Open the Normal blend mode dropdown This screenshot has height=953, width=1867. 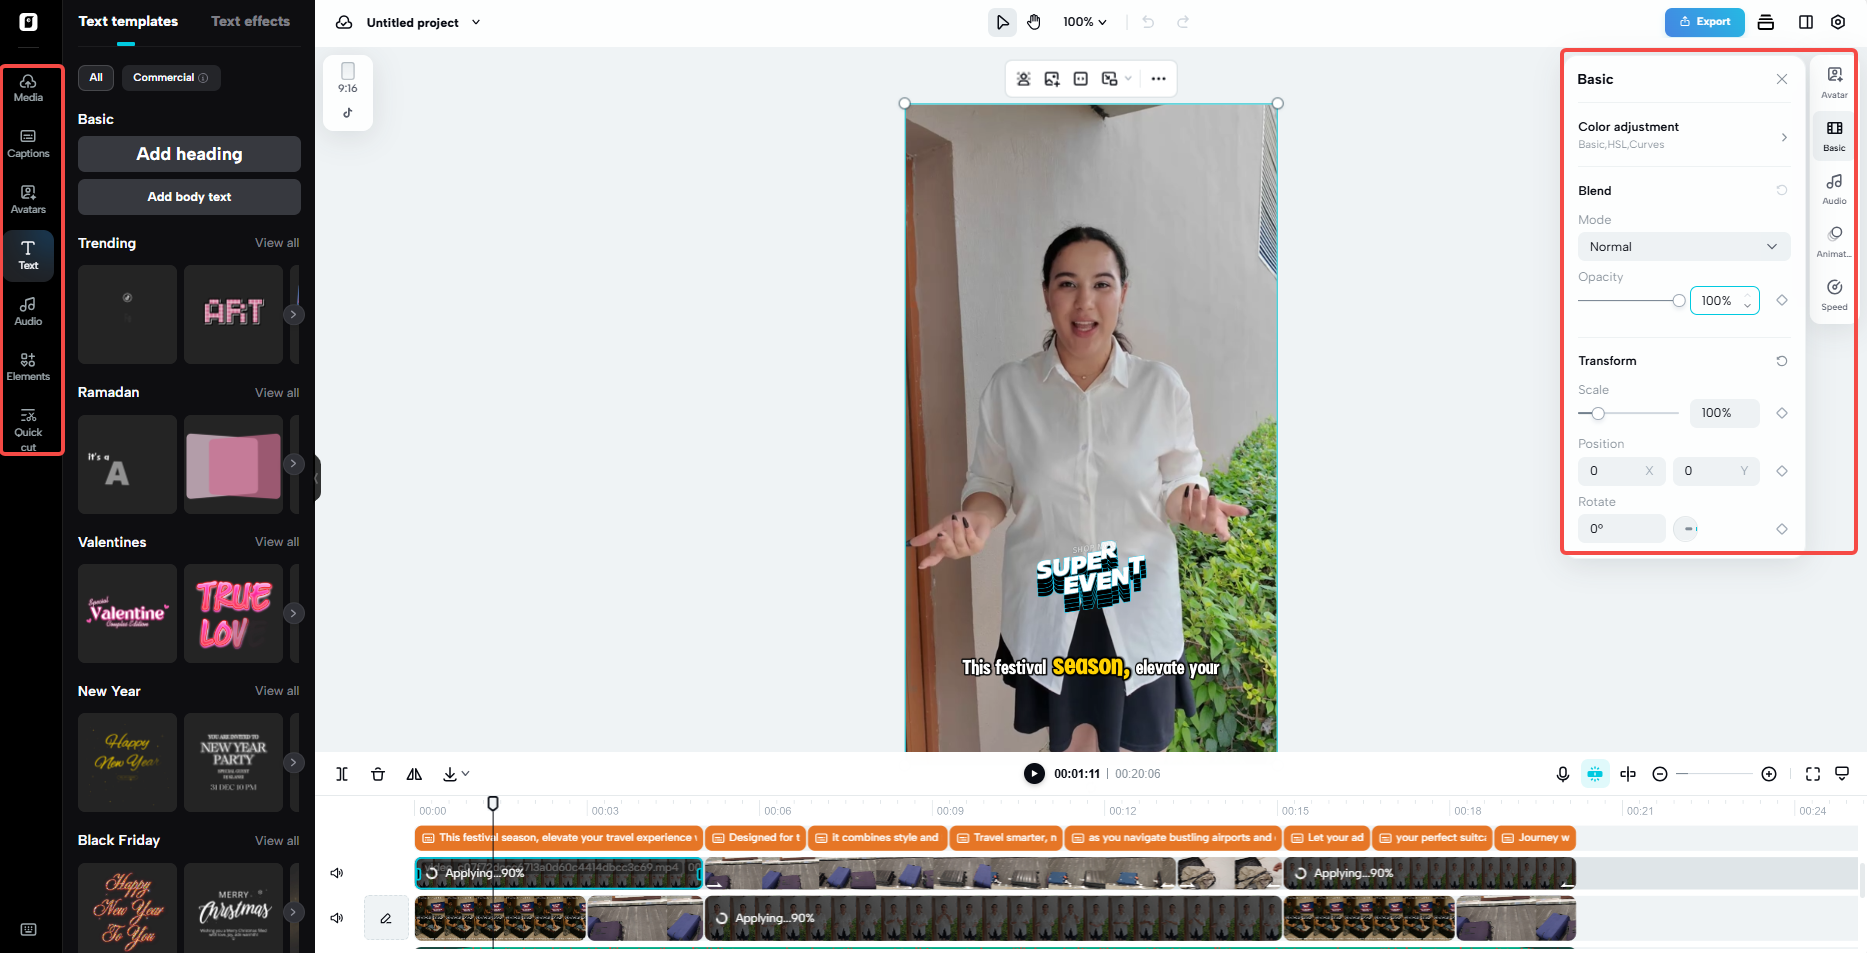click(x=1684, y=246)
